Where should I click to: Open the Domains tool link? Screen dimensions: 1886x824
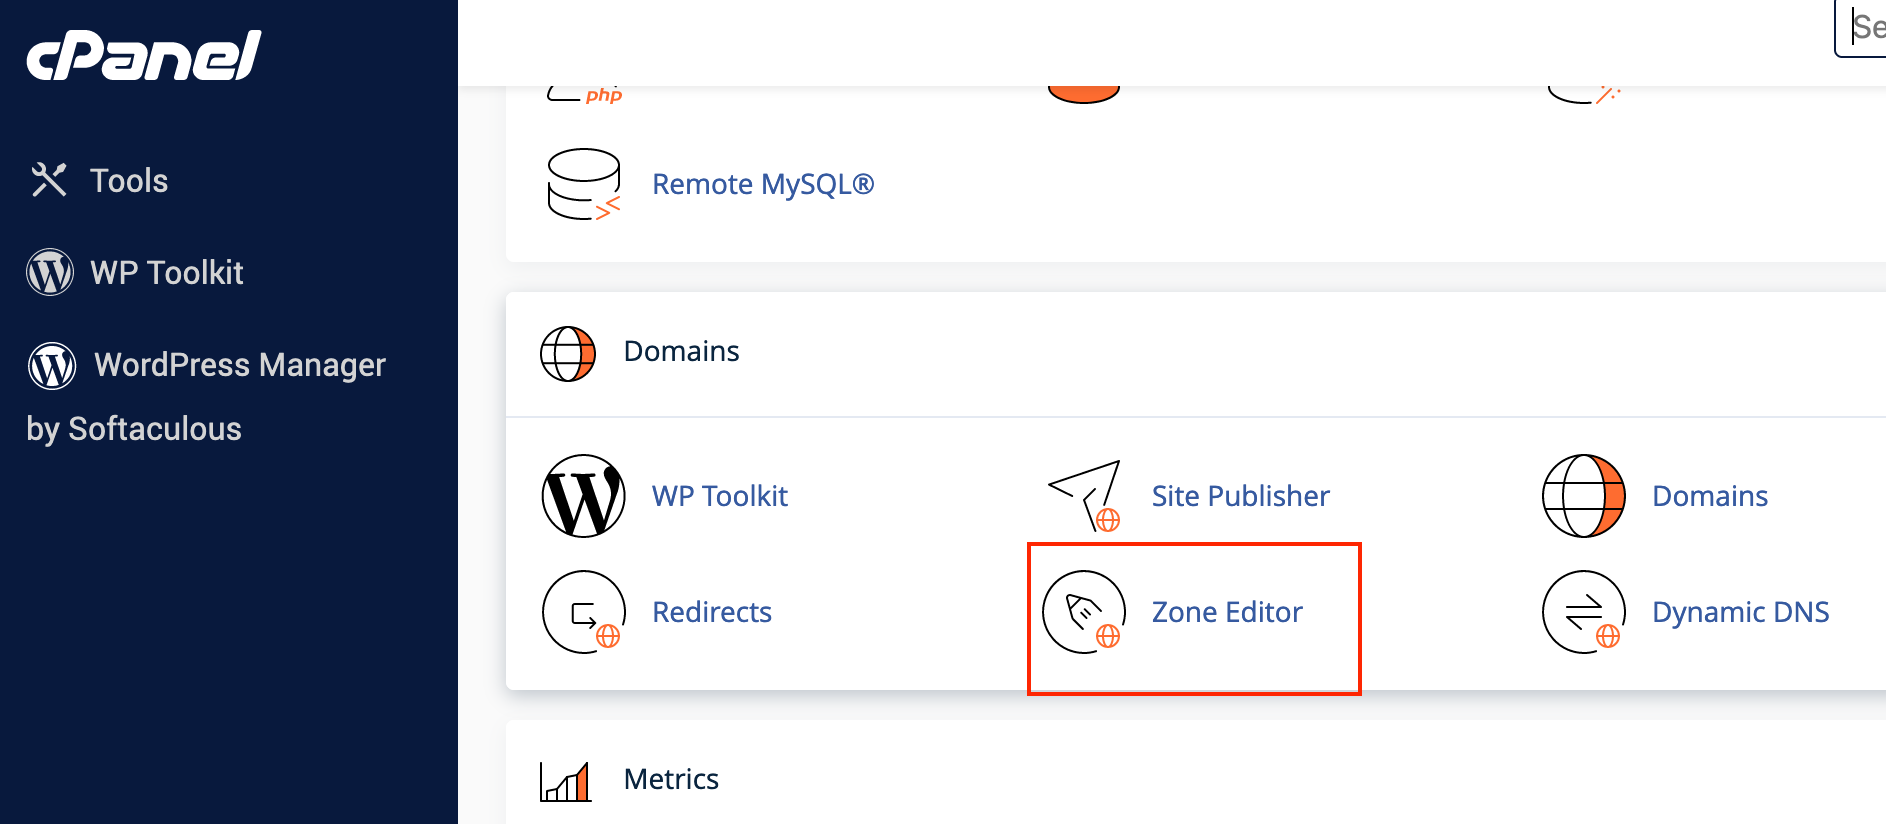(x=1710, y=496)
